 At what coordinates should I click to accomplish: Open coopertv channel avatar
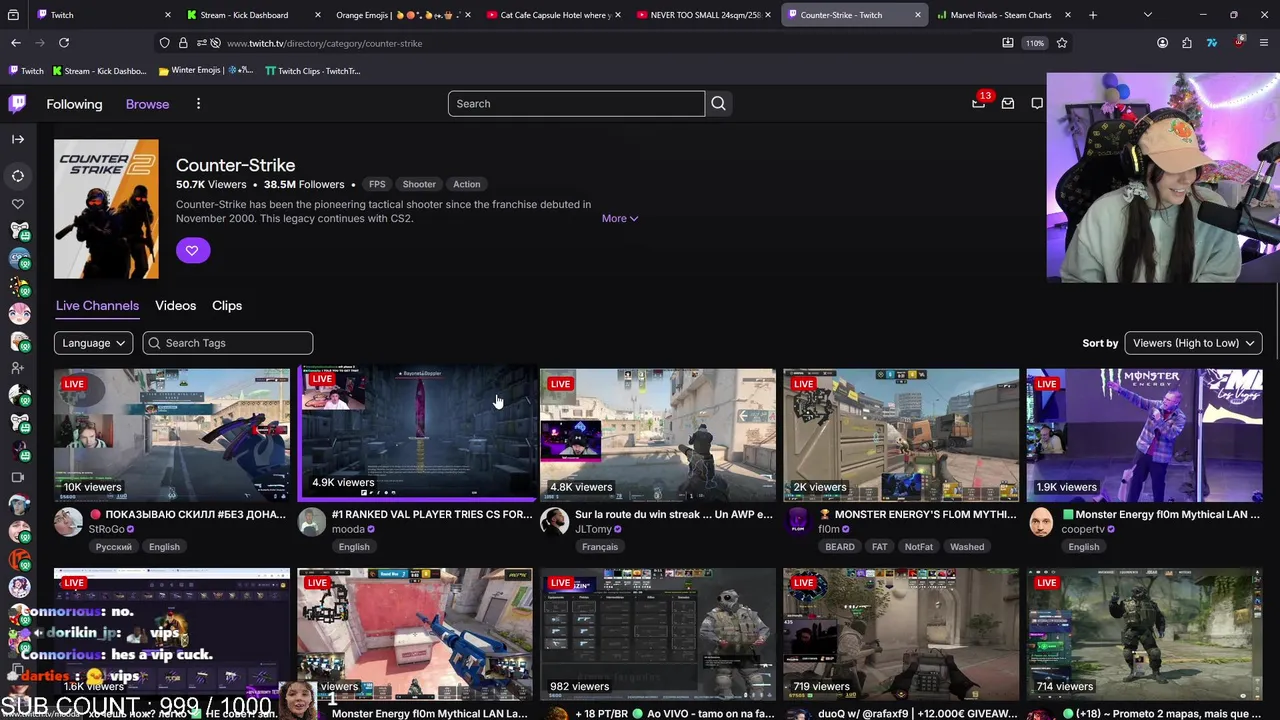(x=1041, y=522)
